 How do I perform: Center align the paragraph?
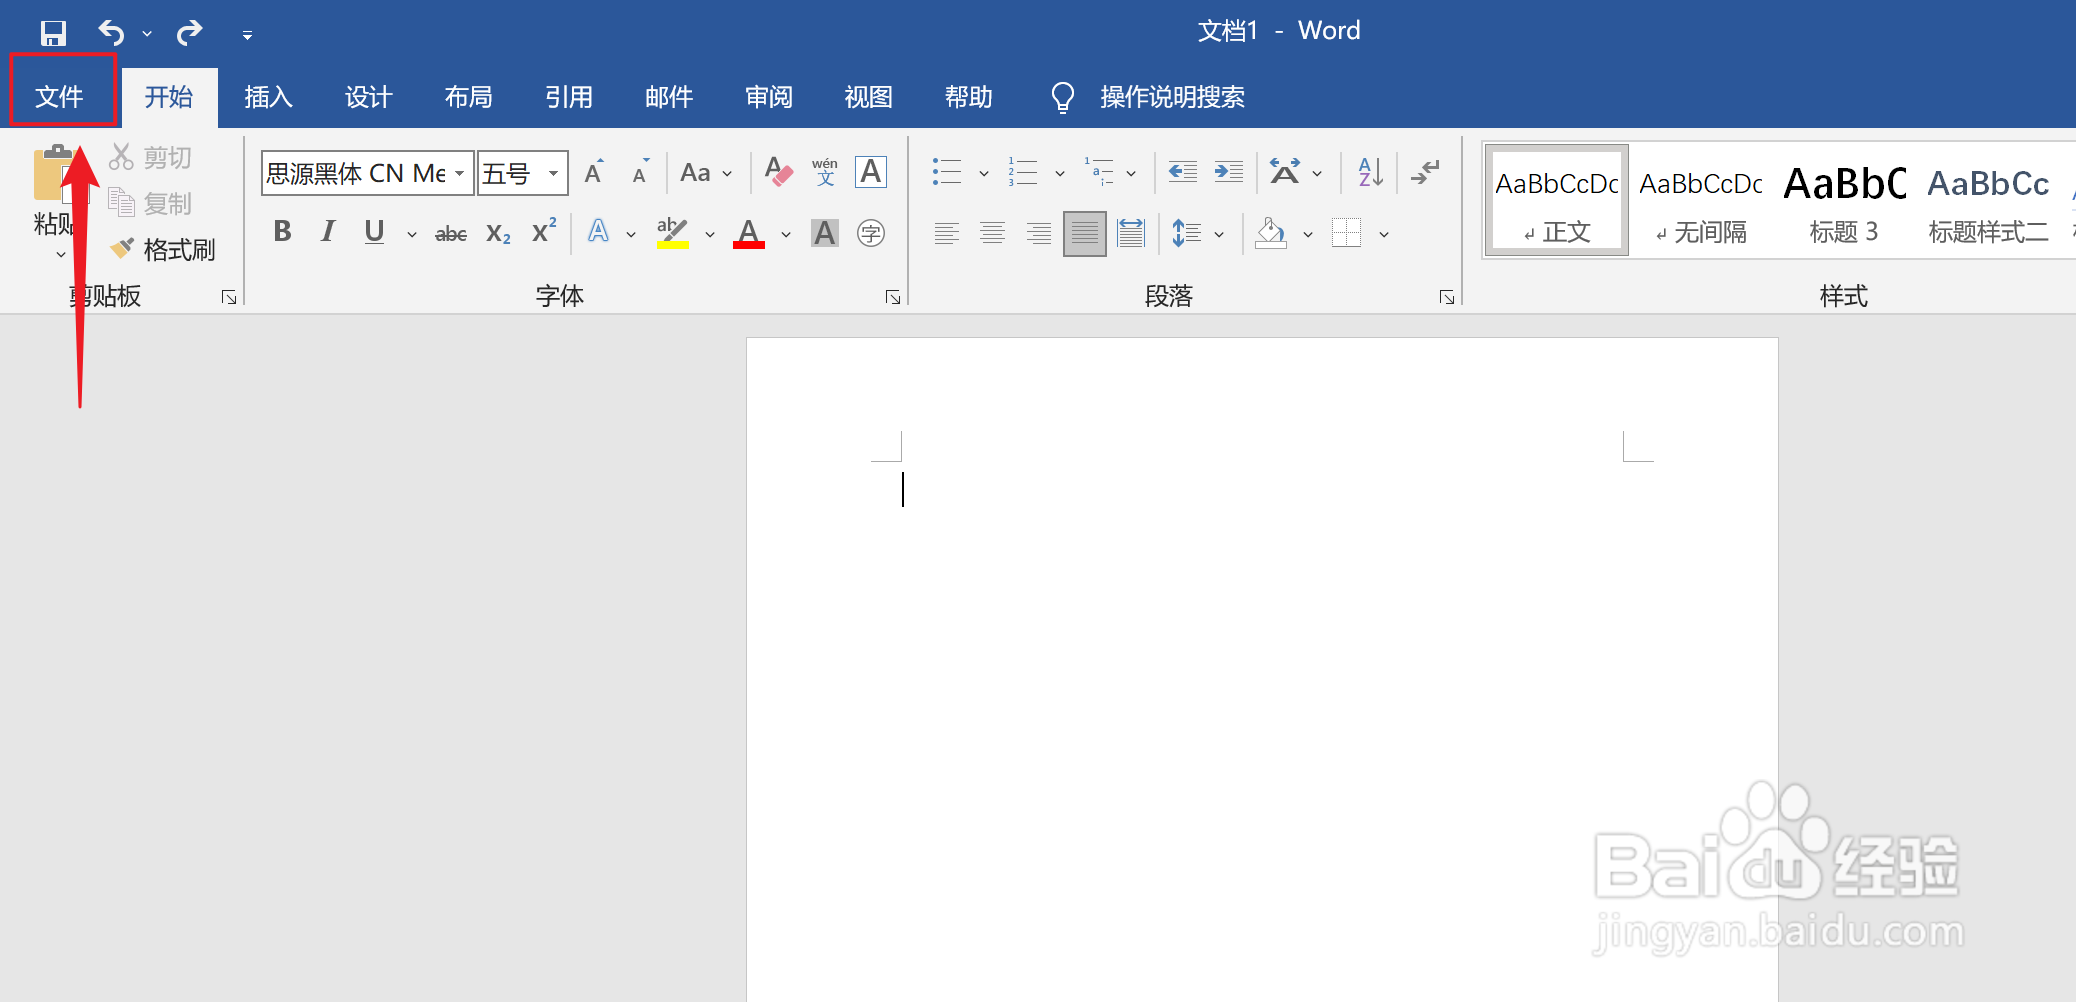[992, 232]
